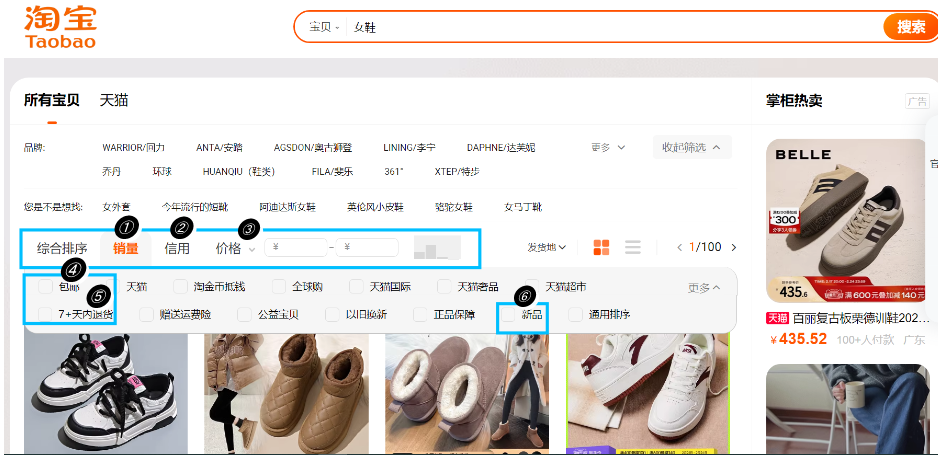Filter by brand 361°

pos(394,172)
